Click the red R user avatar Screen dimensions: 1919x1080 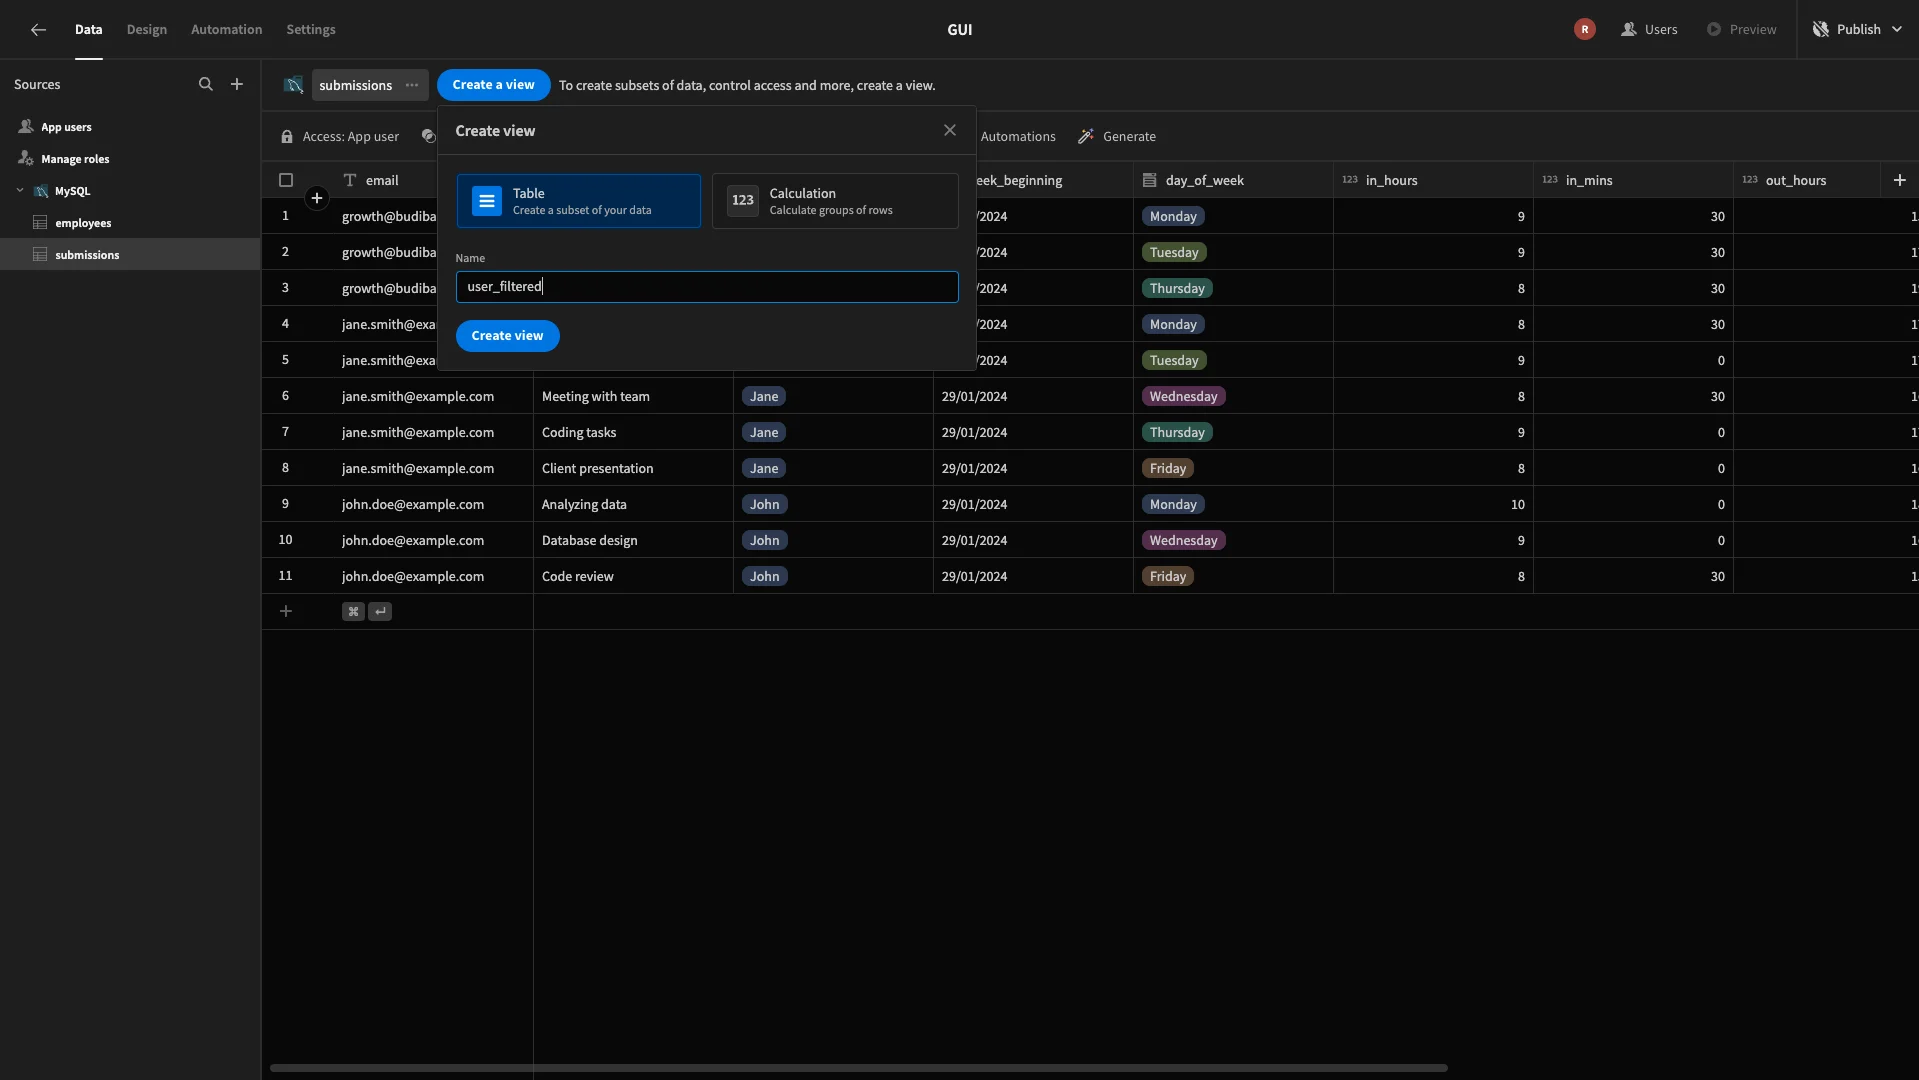1584,30
